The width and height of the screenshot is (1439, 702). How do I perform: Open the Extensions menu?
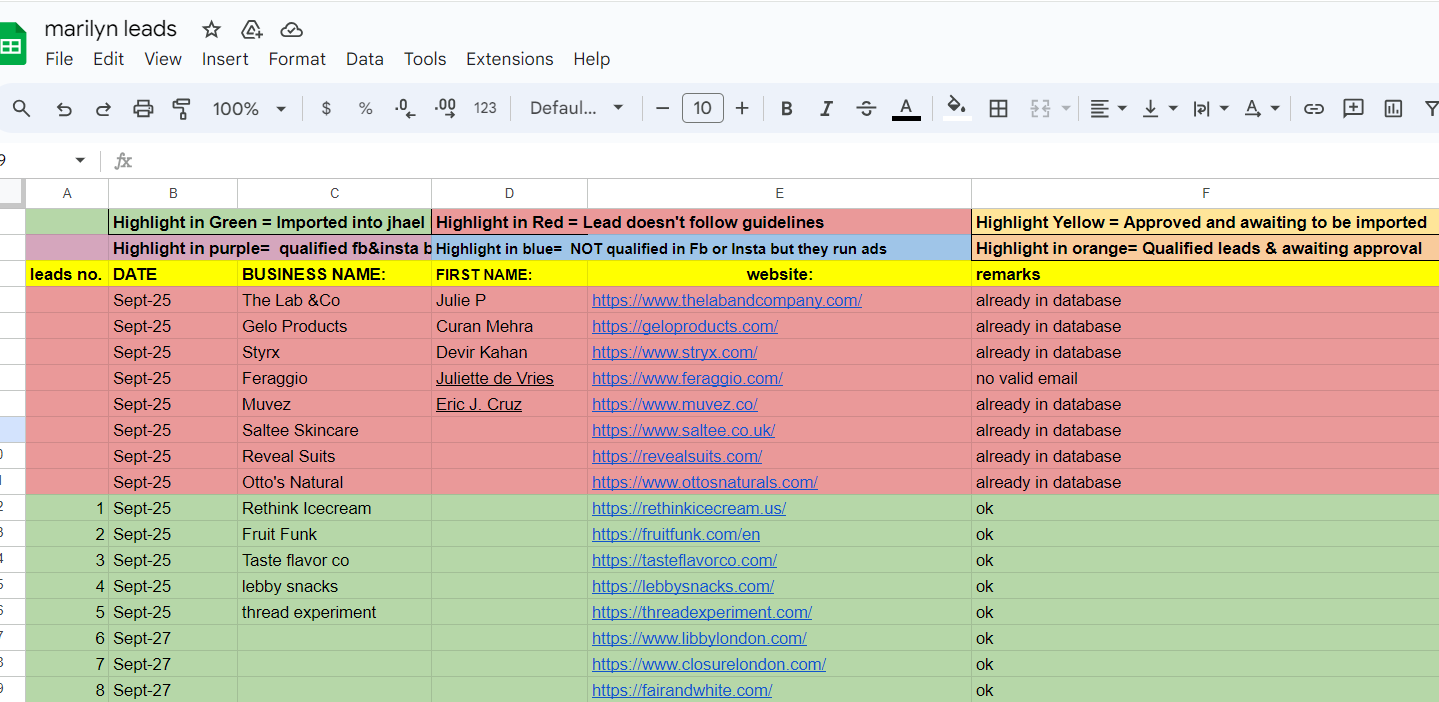(510, 59)
